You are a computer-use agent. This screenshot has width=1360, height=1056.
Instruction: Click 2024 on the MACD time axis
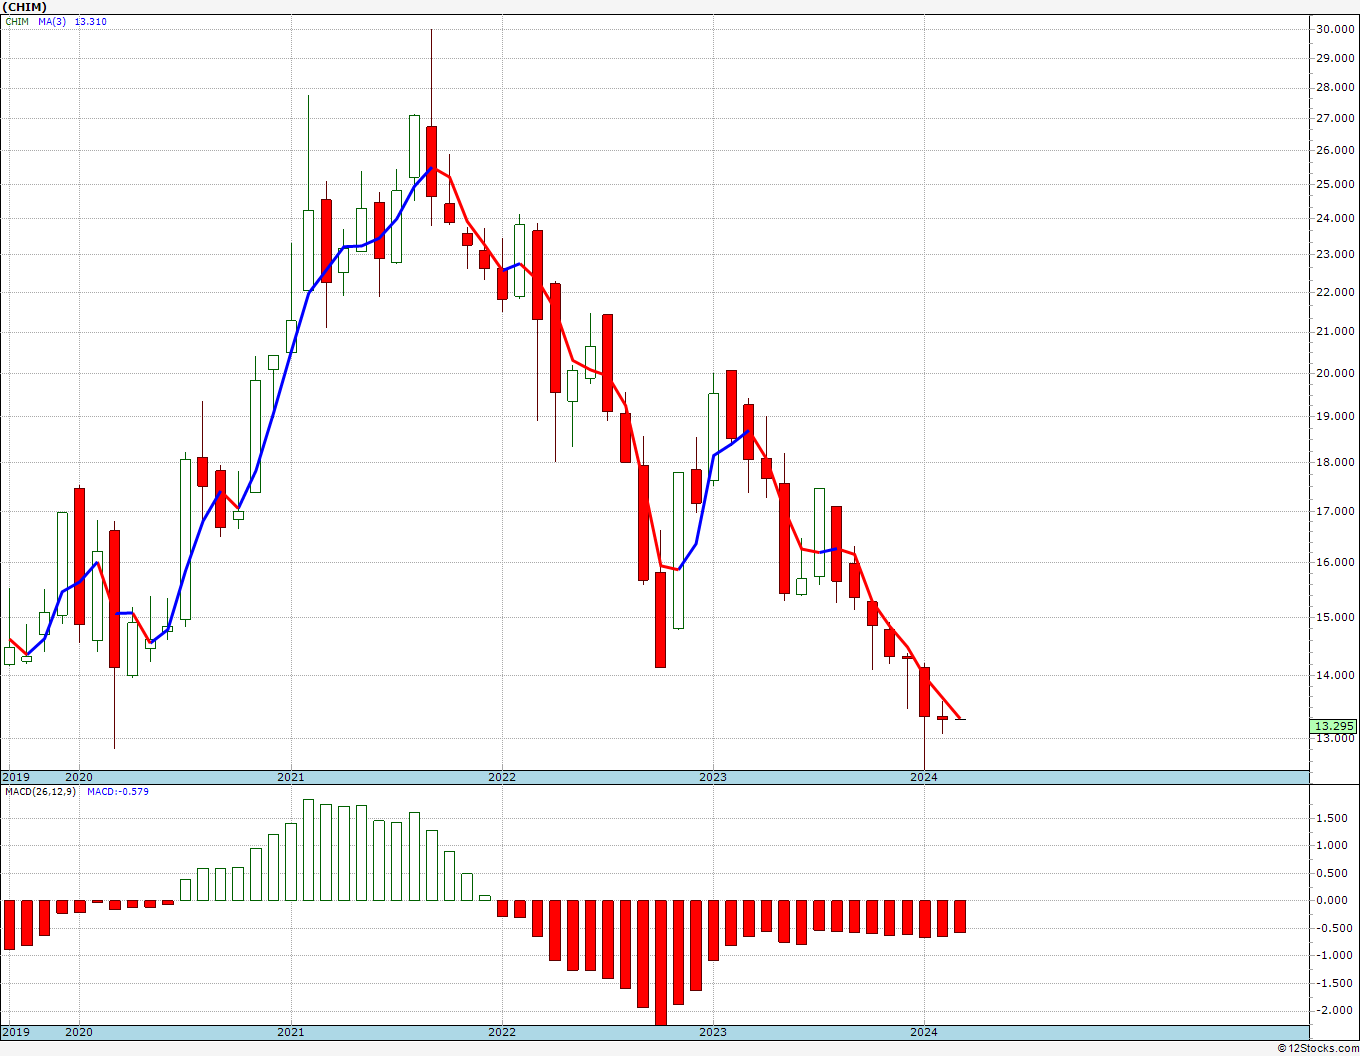(924, 1032)
